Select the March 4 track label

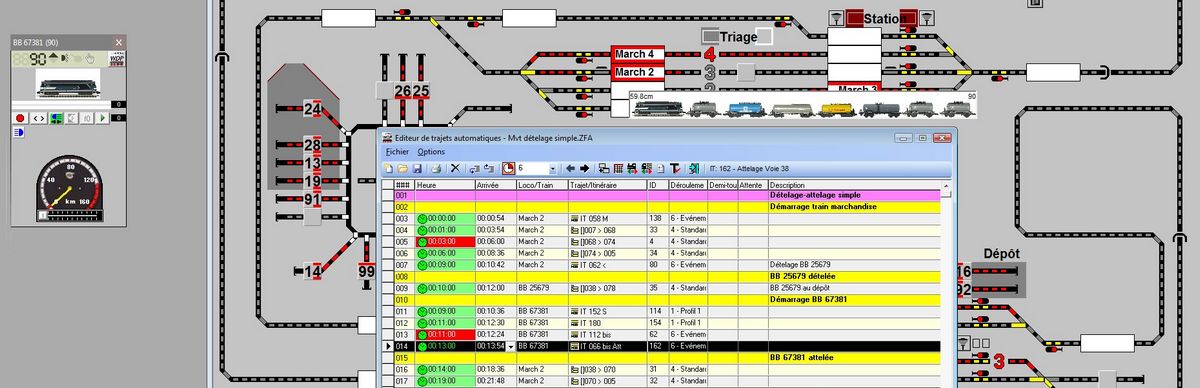tap(634, 54)
